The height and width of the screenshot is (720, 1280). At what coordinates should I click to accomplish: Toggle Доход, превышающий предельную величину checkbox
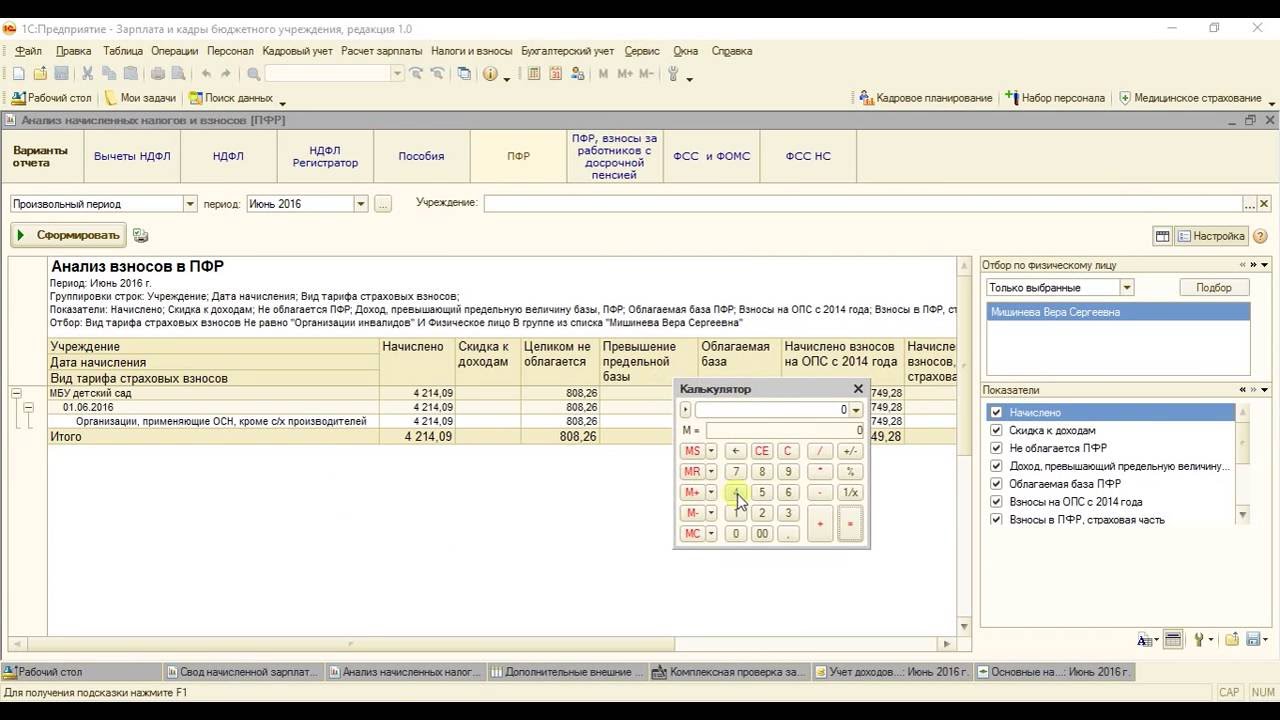coord(996,466)
